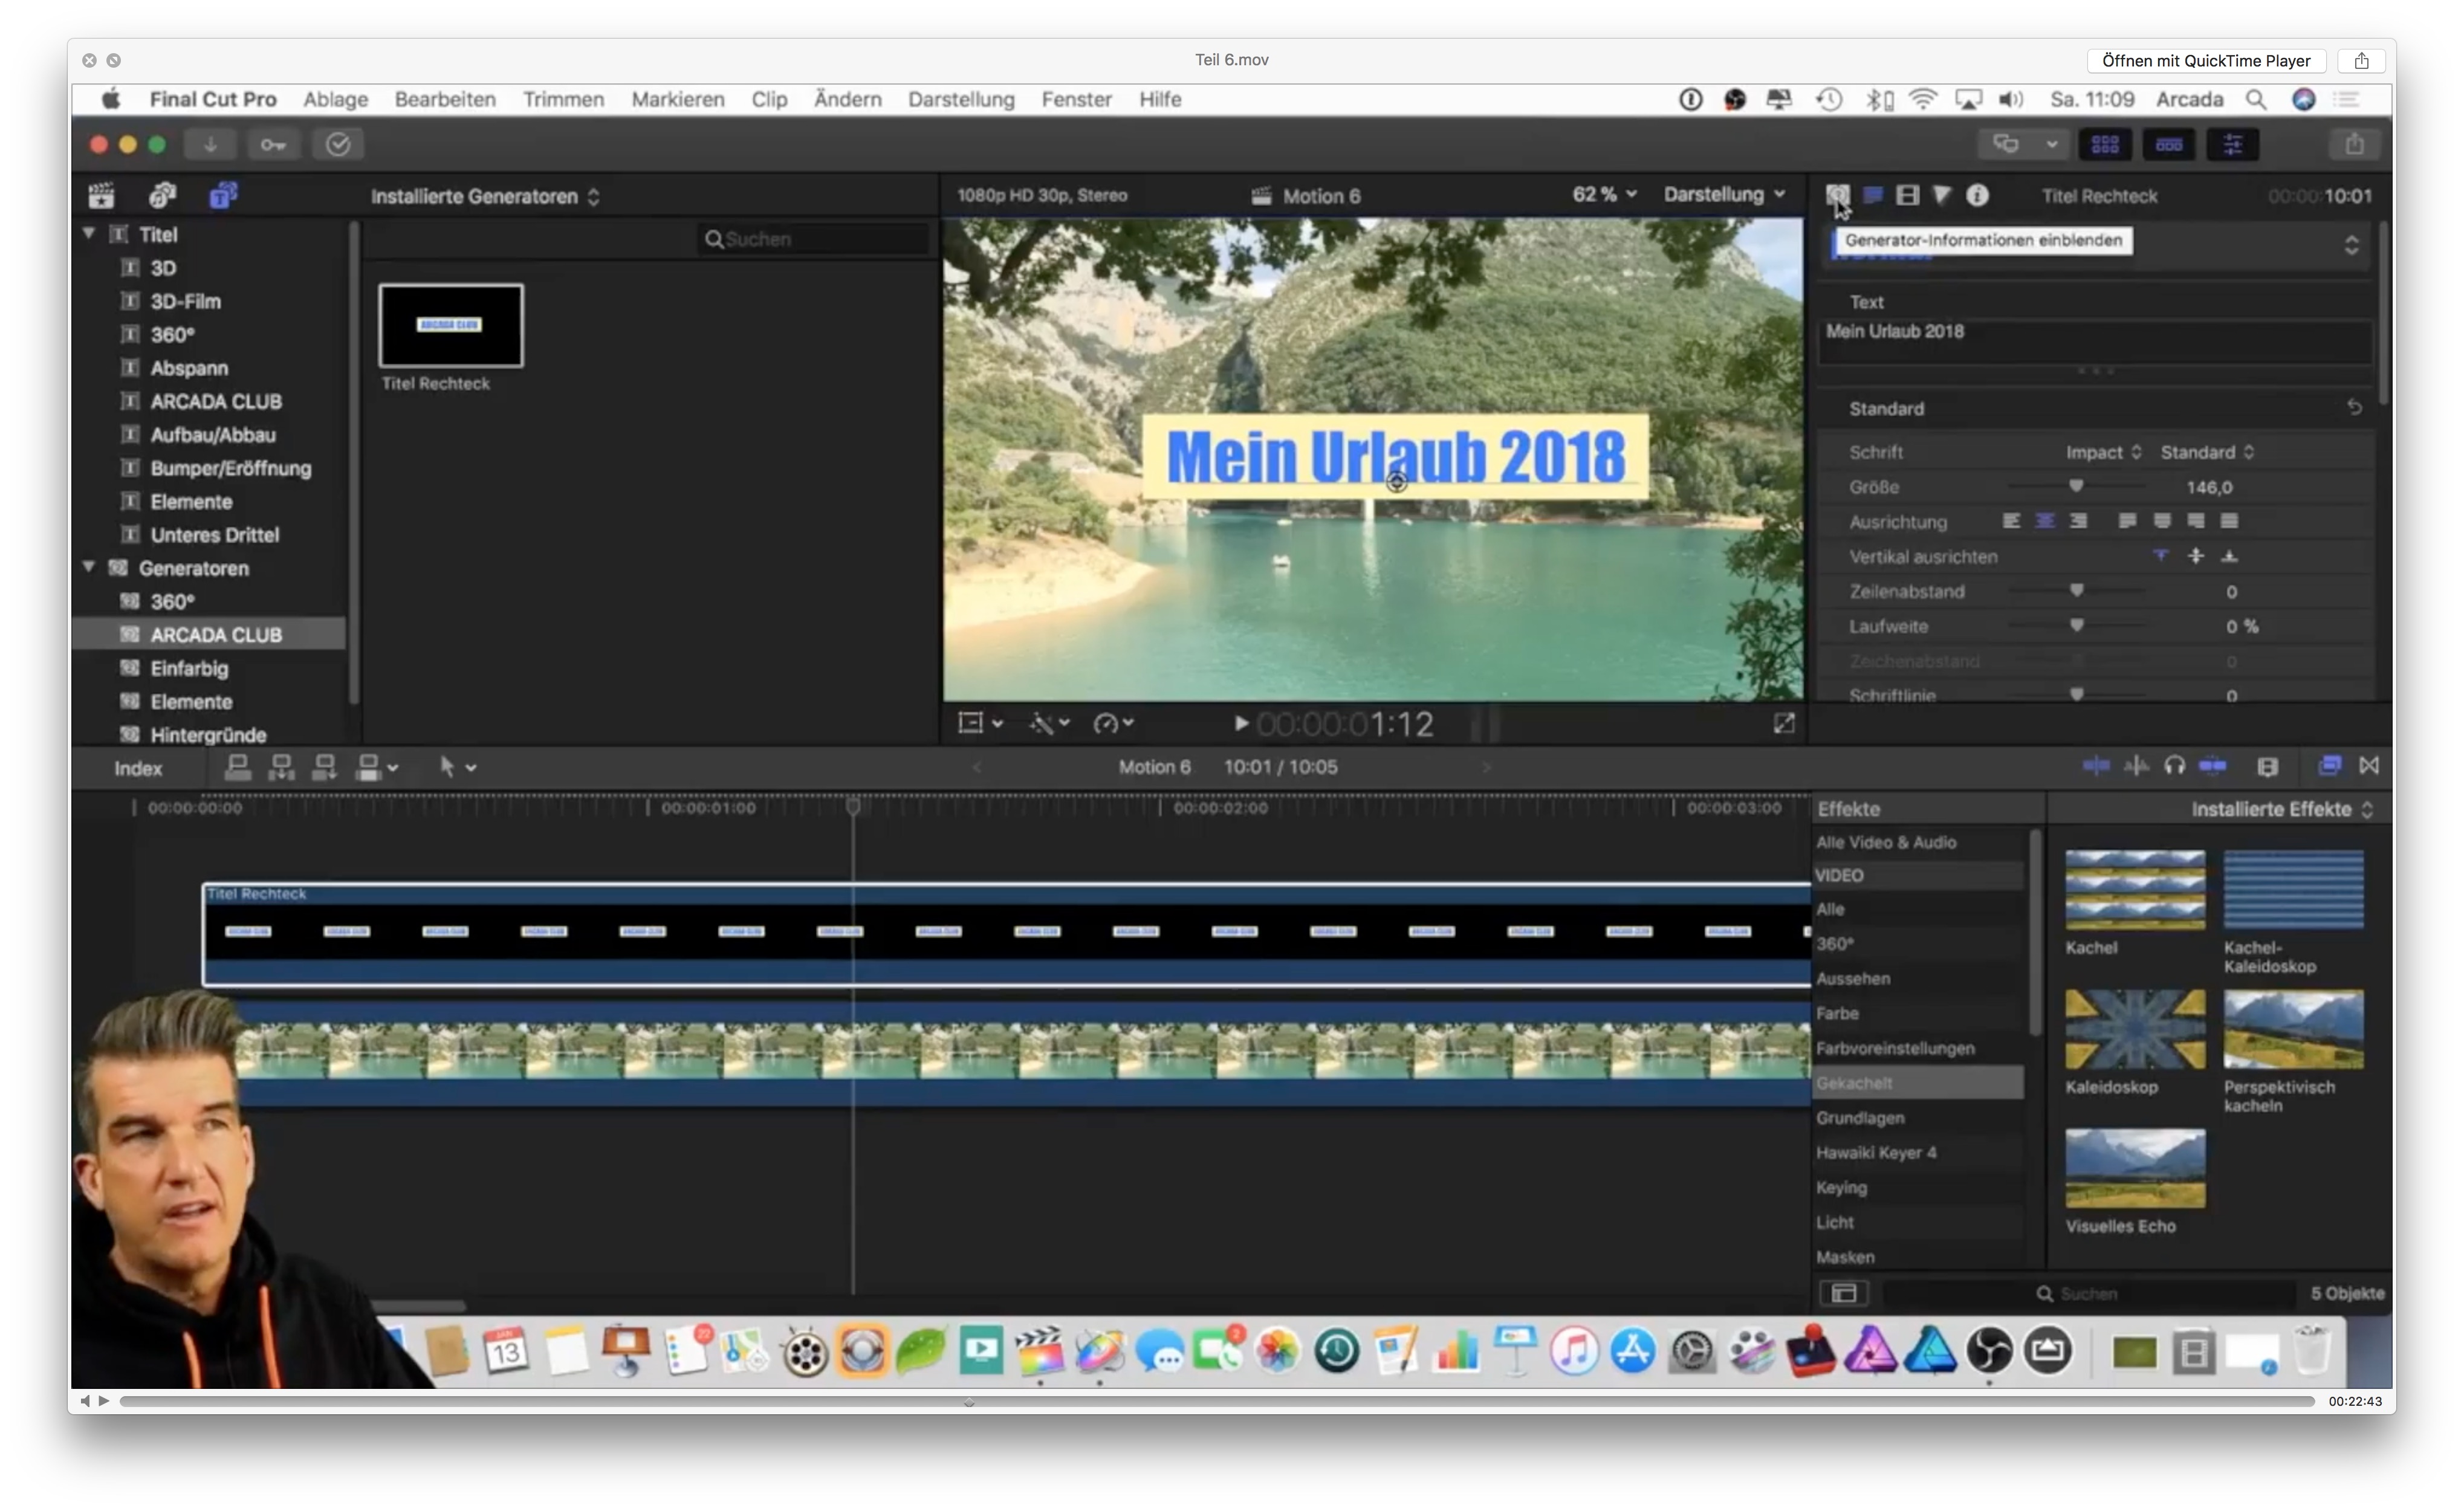Toggle audio skimming headphones icon
This screenshot has width=2464, height=1511.
tap(2174, 766)
